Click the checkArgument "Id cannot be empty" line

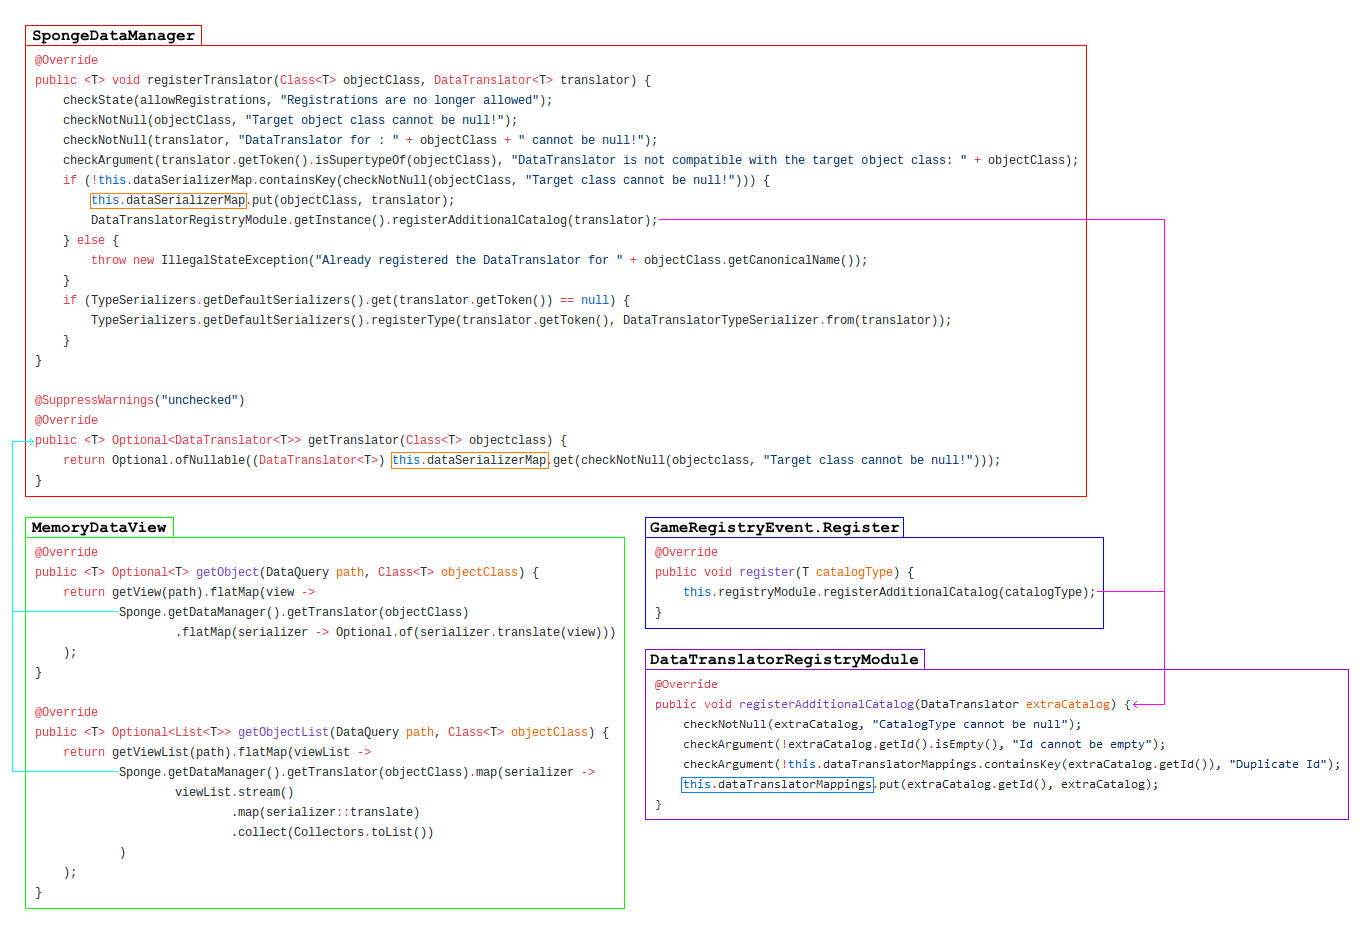pyautogui.click(x=924, y=744)
